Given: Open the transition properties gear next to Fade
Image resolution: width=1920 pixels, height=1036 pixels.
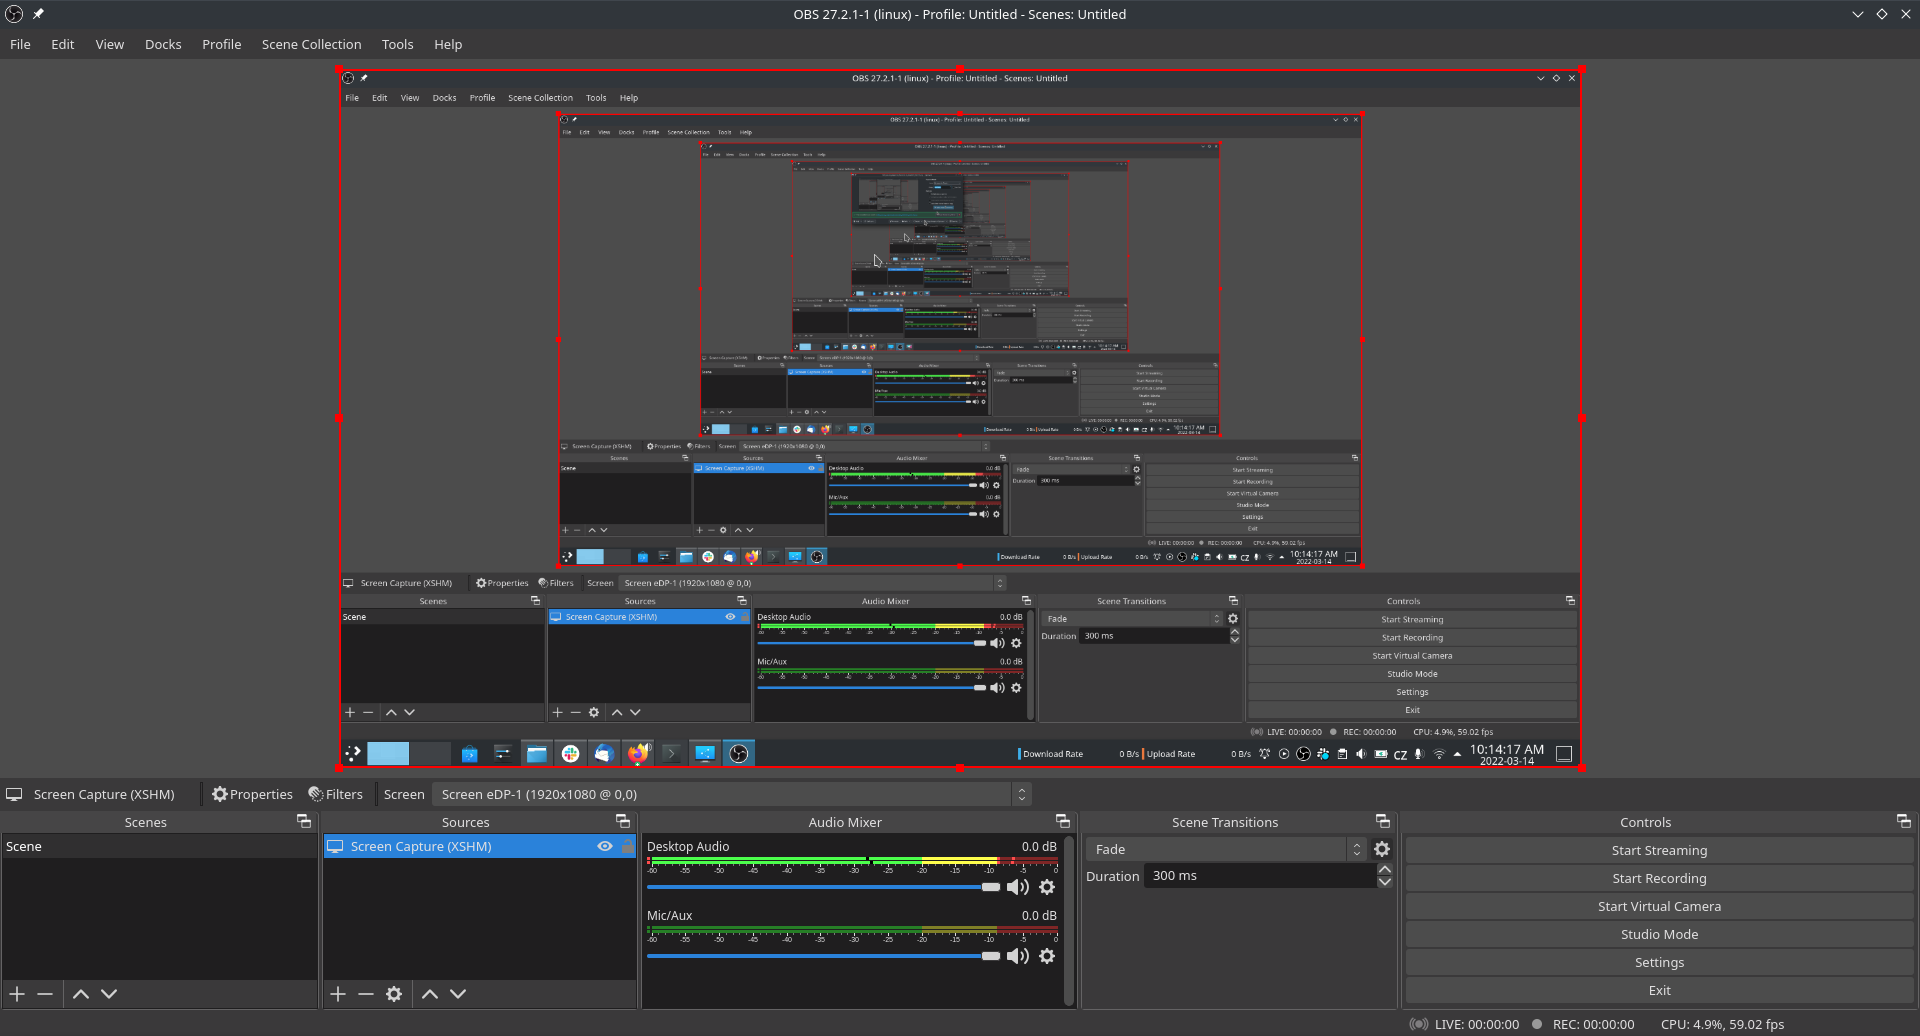Looking at the screenshot, I should coord(1382,849).
